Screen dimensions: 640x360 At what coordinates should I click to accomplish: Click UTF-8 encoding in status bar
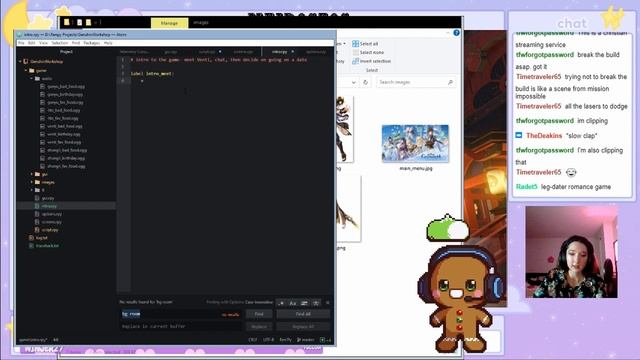click(268, 340)
